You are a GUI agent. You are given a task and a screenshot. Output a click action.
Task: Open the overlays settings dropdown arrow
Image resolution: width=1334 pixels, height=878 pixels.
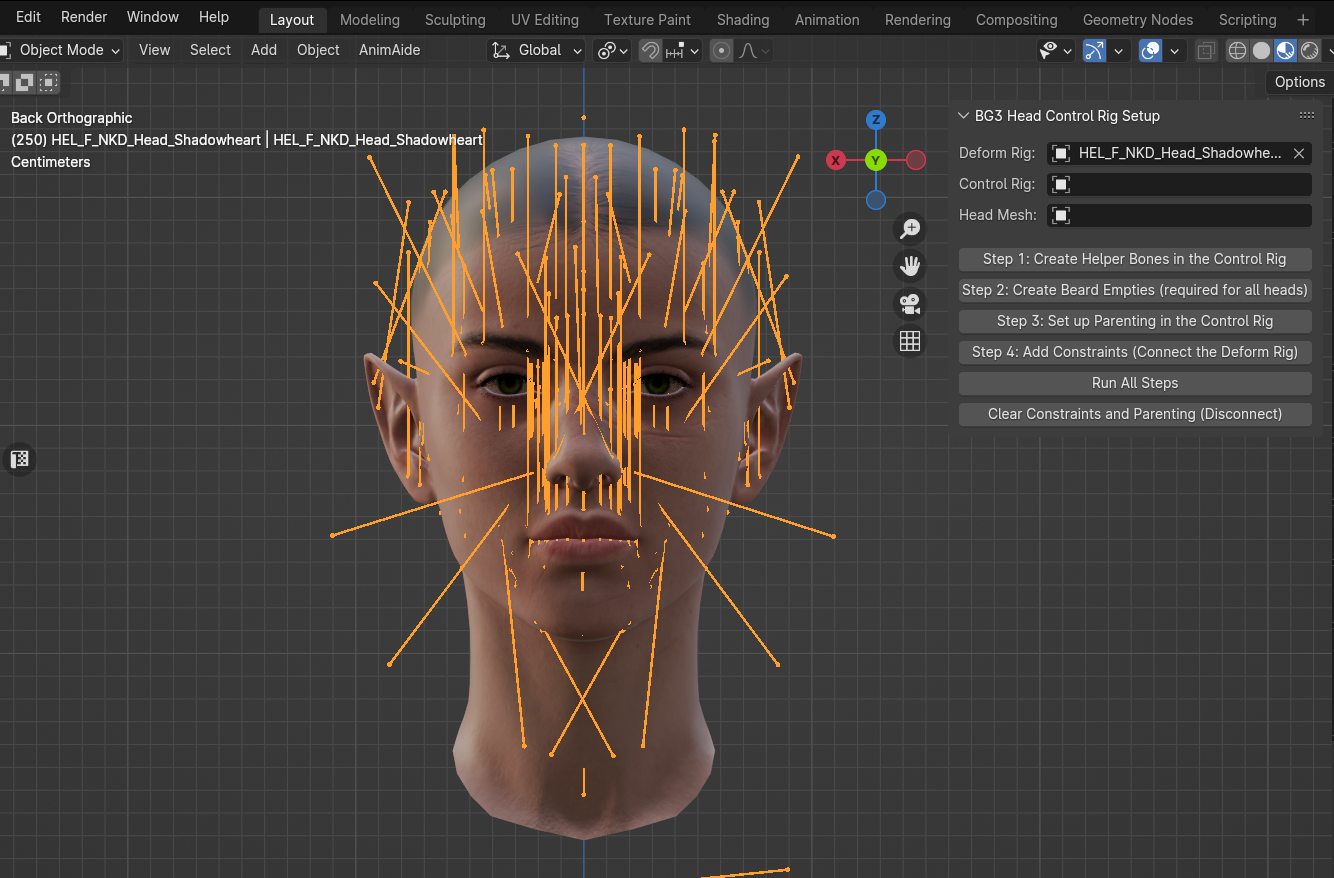pyautogui.click(x=1175, y=50)
